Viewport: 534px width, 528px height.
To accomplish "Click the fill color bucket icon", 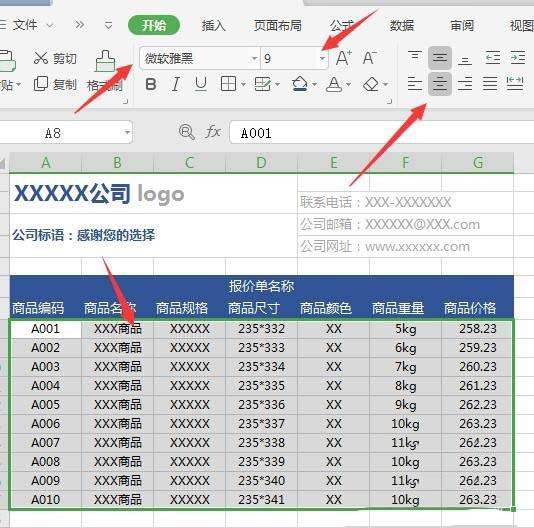I will pos(300,84).
